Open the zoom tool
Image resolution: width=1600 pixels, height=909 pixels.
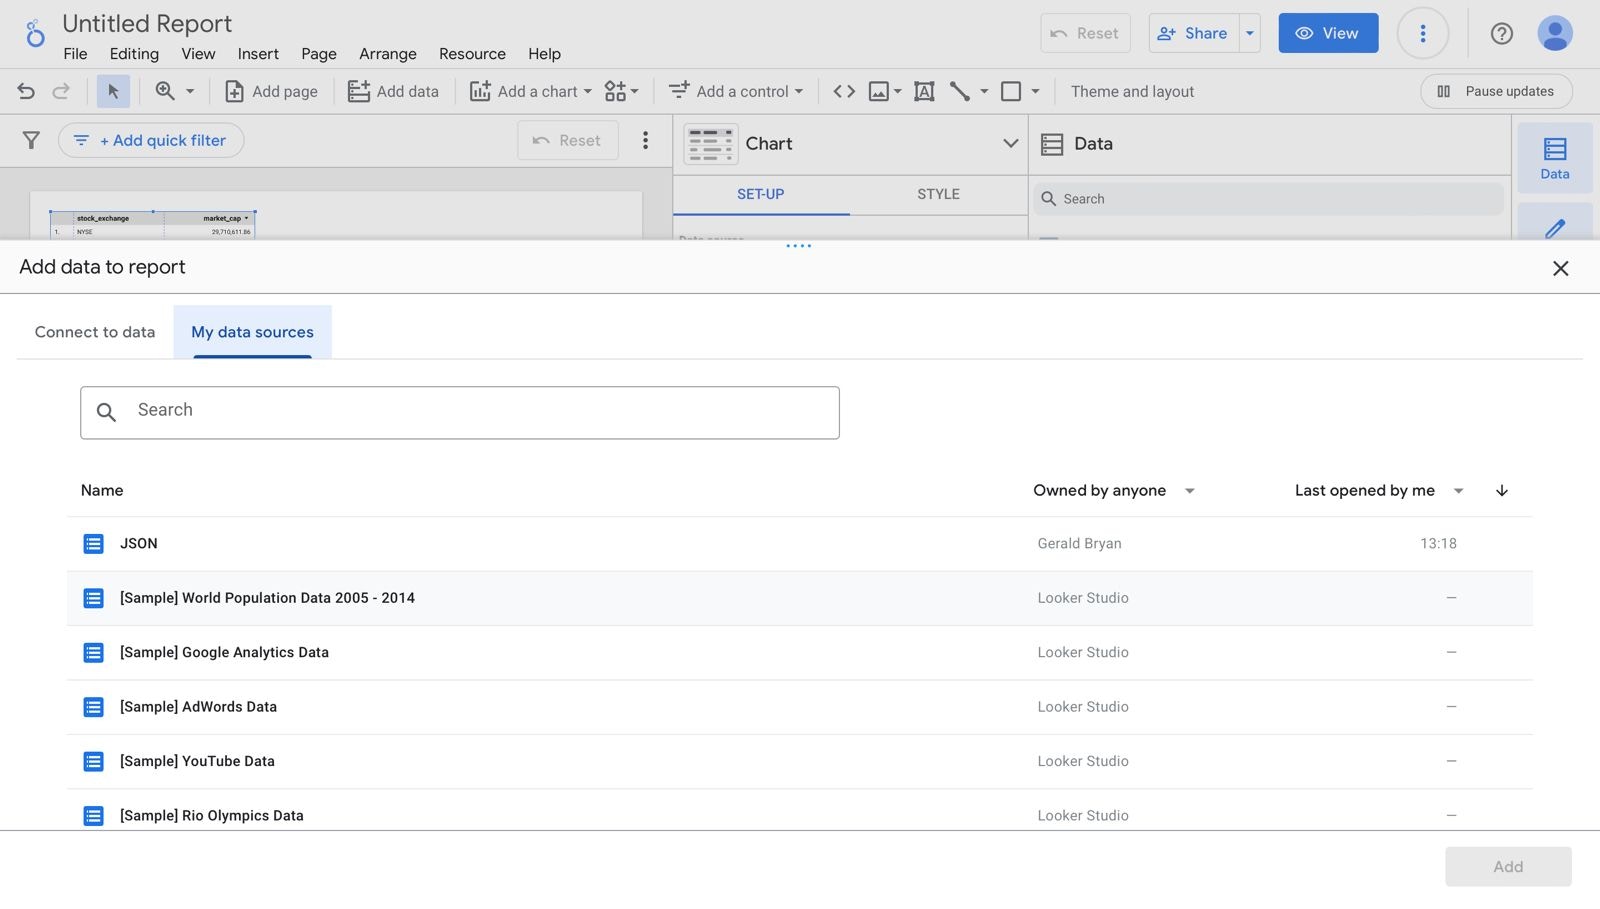click(x=174, y=91)
